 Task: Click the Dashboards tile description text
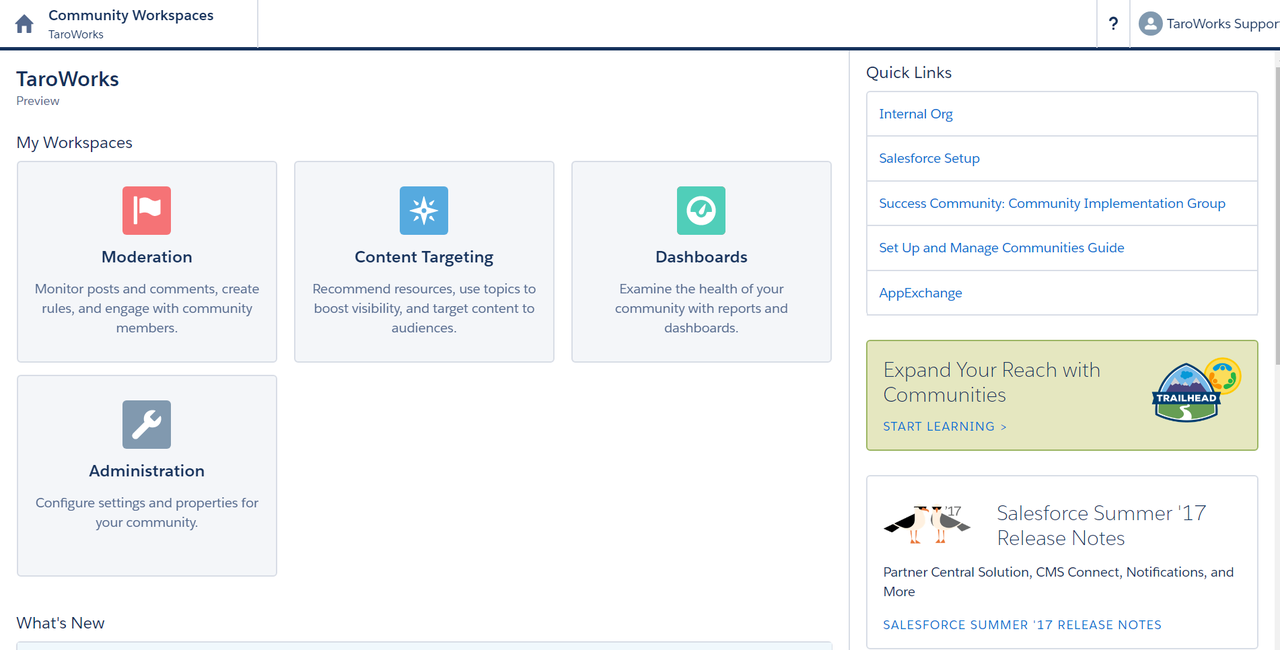701,308
